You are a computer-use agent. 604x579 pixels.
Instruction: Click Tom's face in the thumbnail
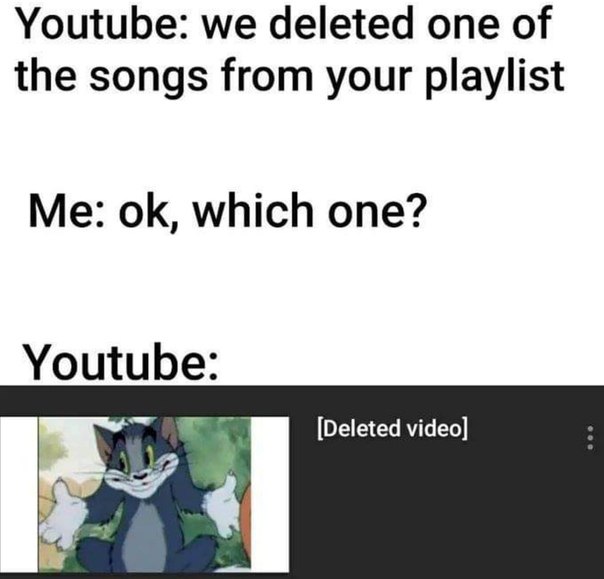139,462
